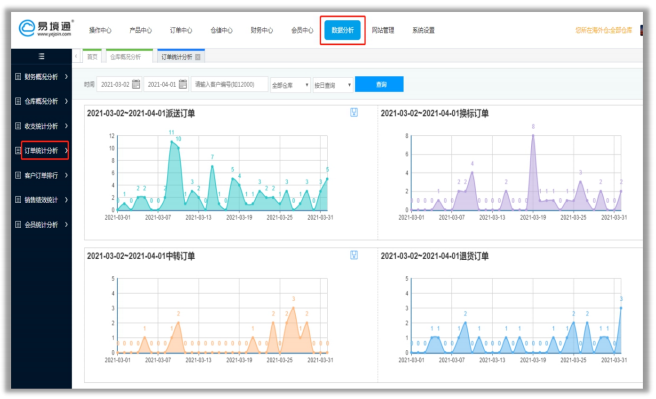The width and height of the screenshot is (656, 399).
Task: Click the orange overseas warehouse link
Action: tap(603, 30)
